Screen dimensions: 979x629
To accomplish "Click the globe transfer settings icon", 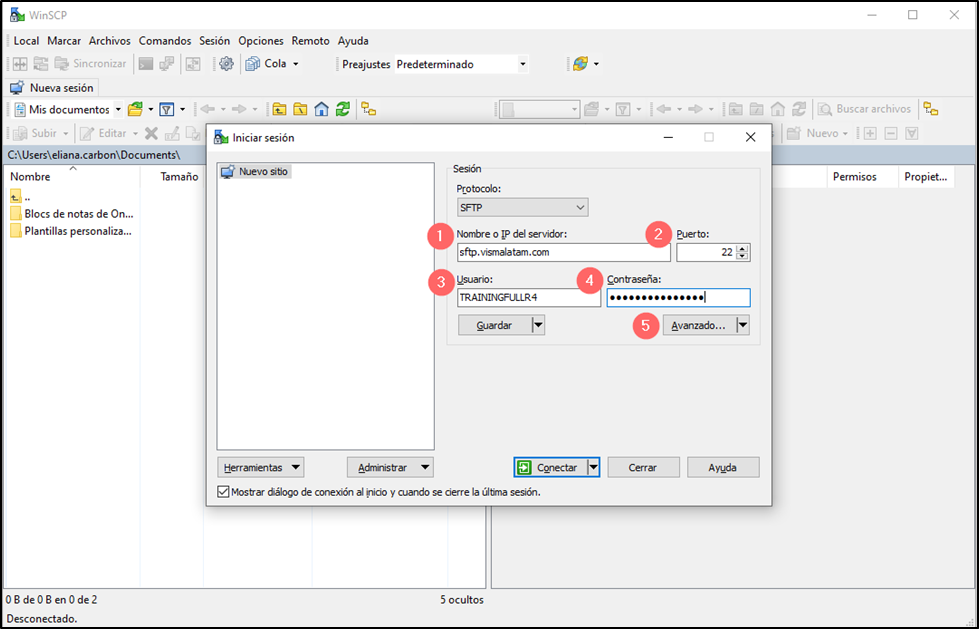I will pos(580,64).
